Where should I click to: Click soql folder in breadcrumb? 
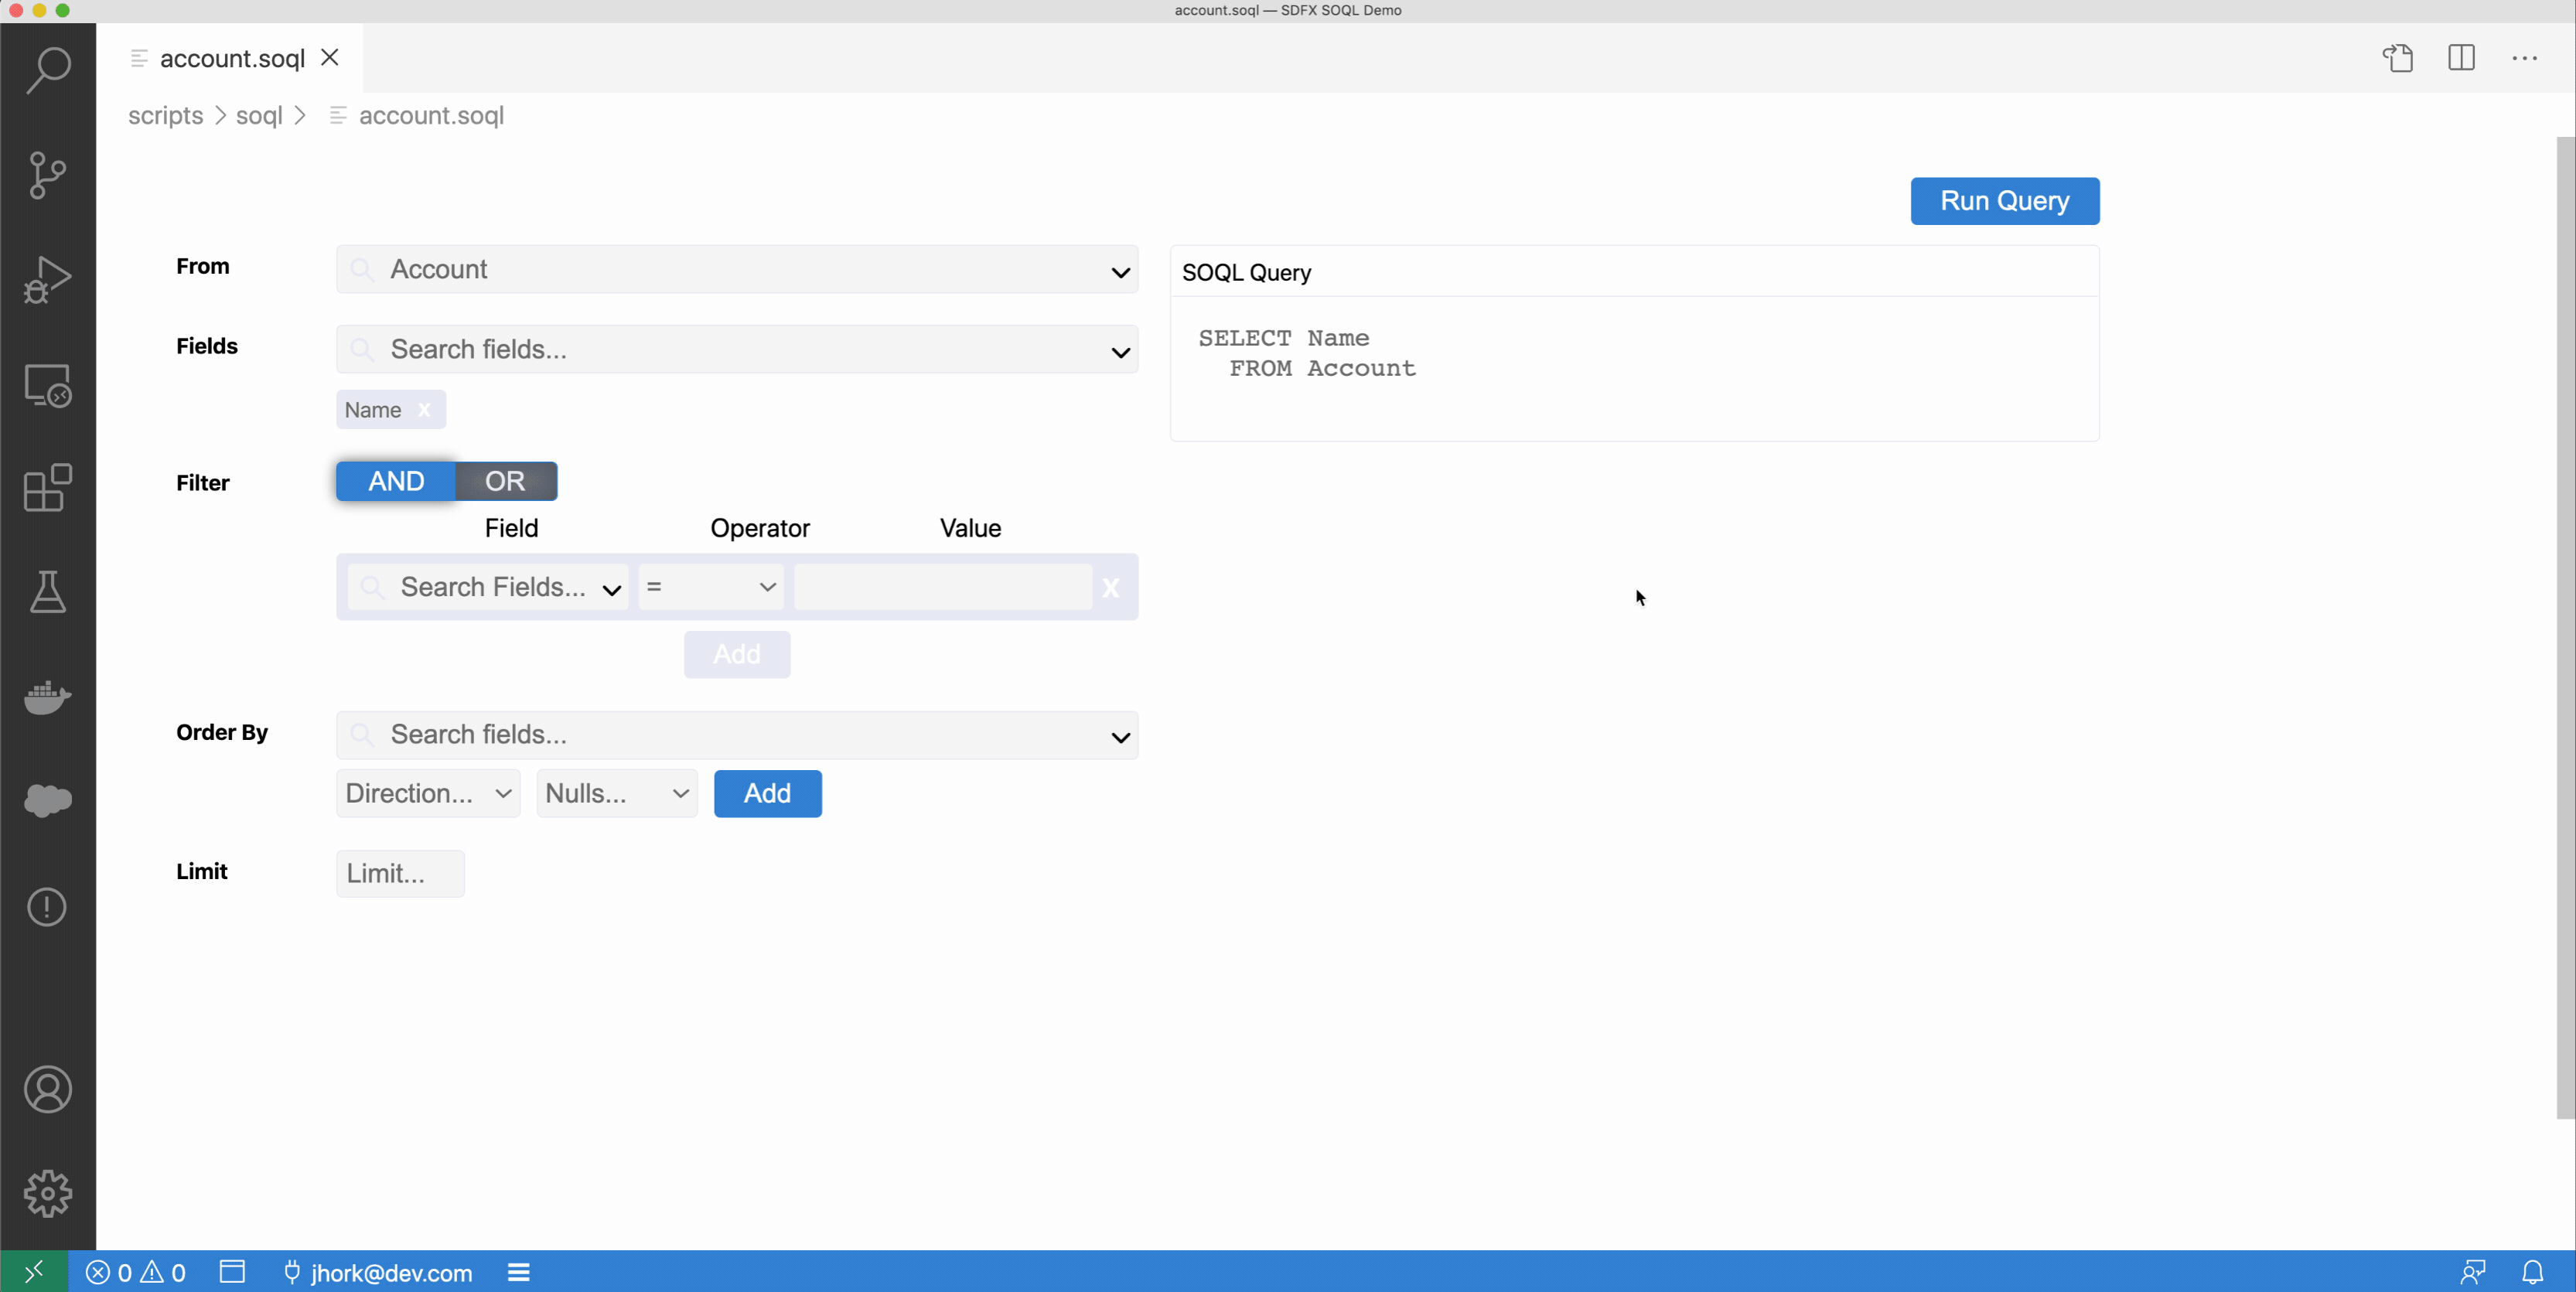click(x=259, y=116)
